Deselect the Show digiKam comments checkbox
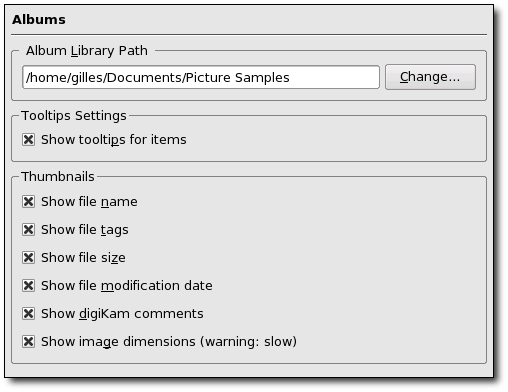This screenshot has width=508, height=392. coord(28,313)
